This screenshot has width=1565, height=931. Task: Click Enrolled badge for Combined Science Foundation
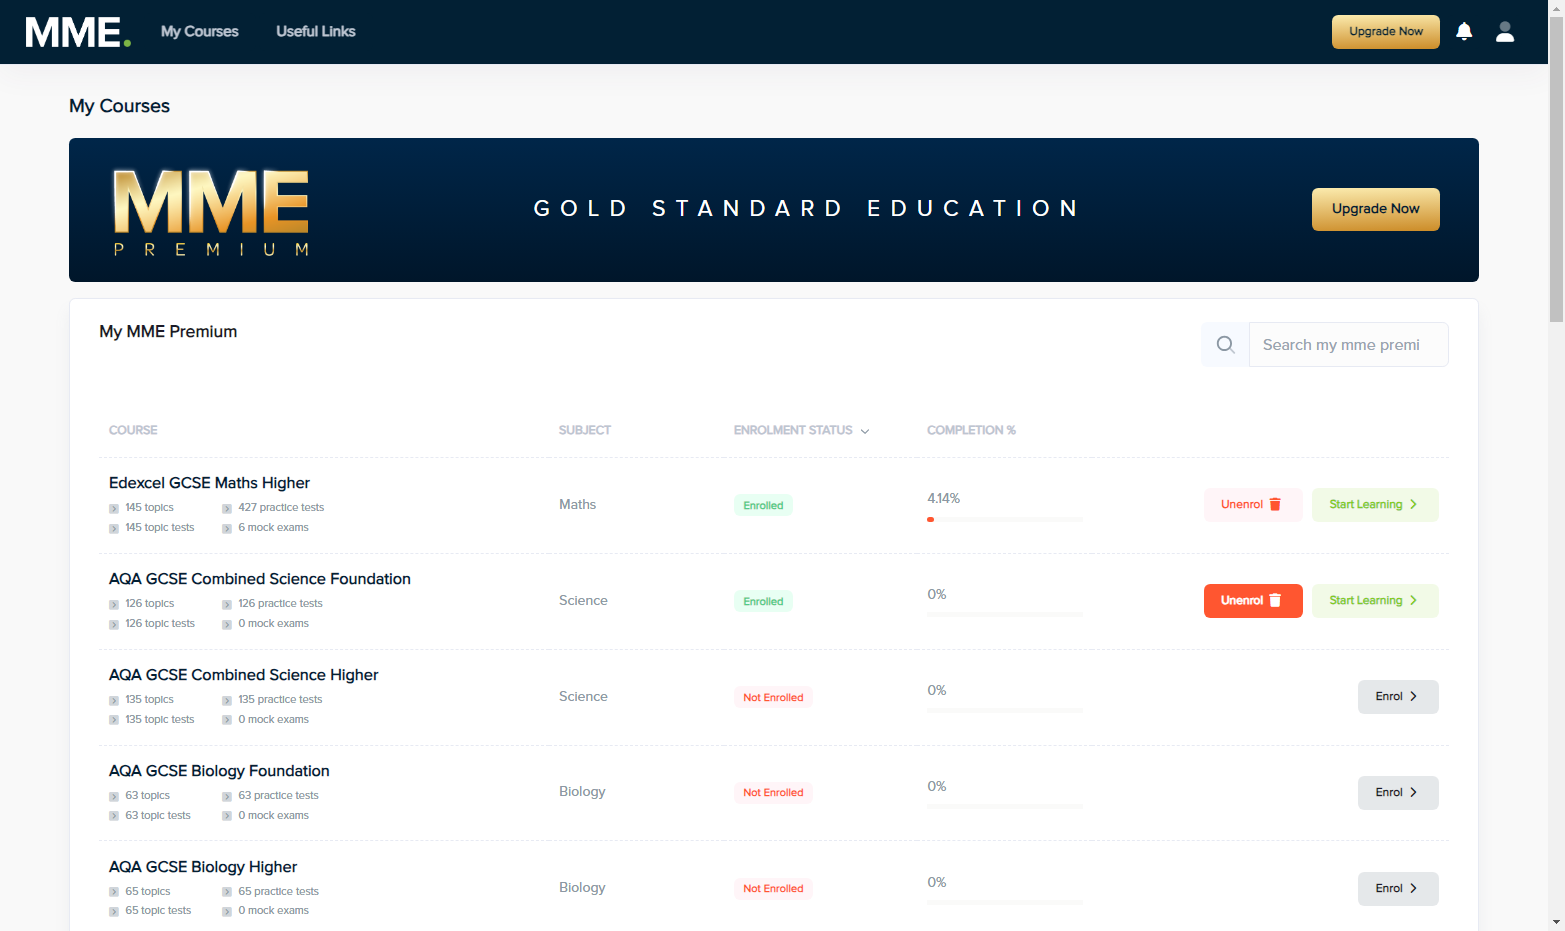[x=763, y=602]
